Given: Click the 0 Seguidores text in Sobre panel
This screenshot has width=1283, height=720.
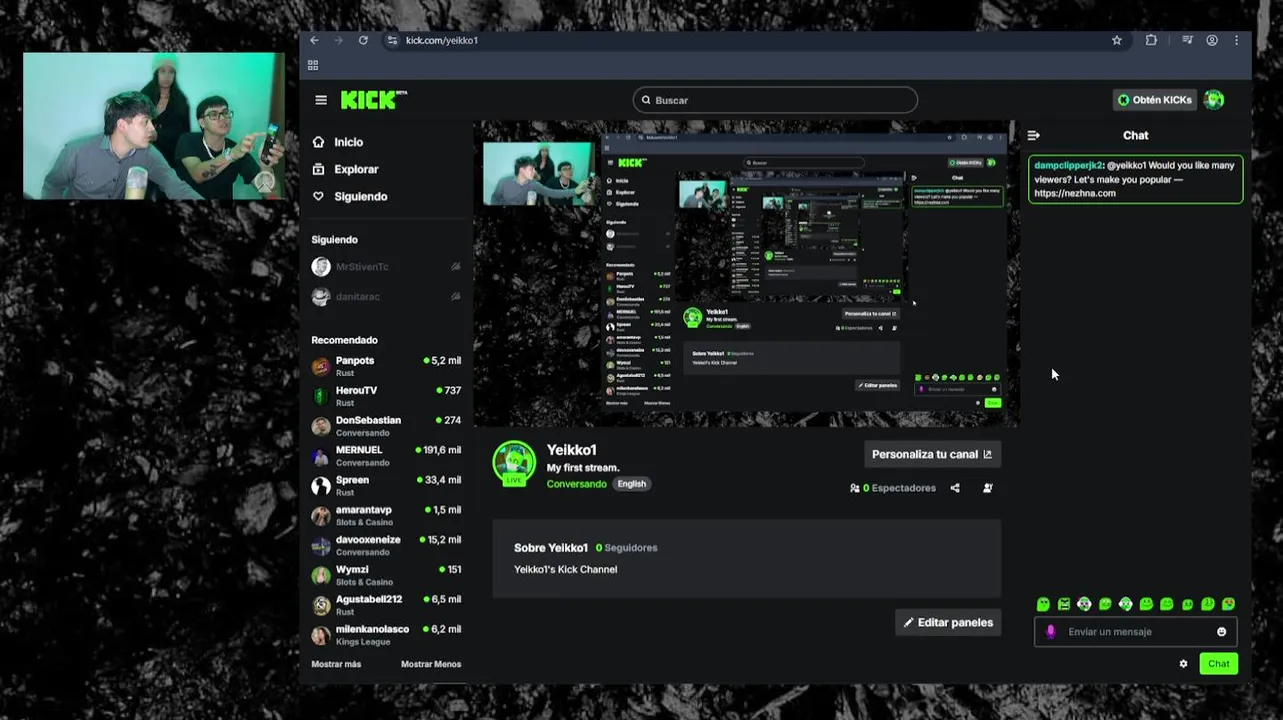Looking at the screenshot, I should 626,548.
